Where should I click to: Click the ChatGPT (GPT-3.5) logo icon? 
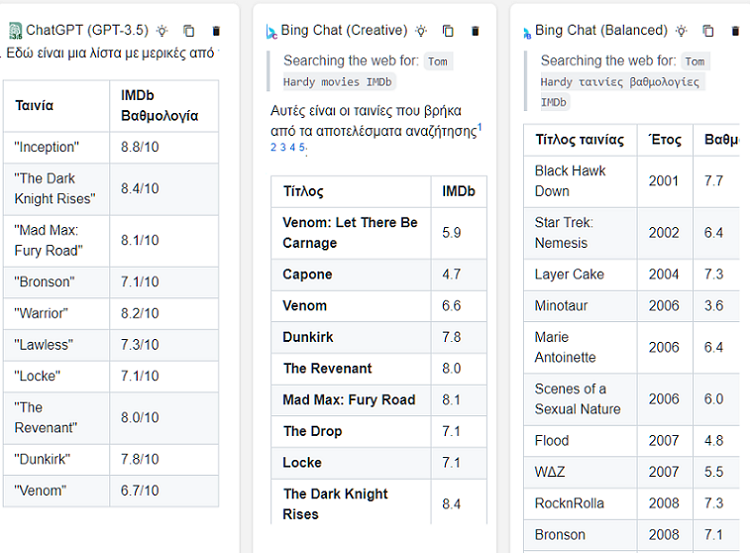tap(15, 31)
